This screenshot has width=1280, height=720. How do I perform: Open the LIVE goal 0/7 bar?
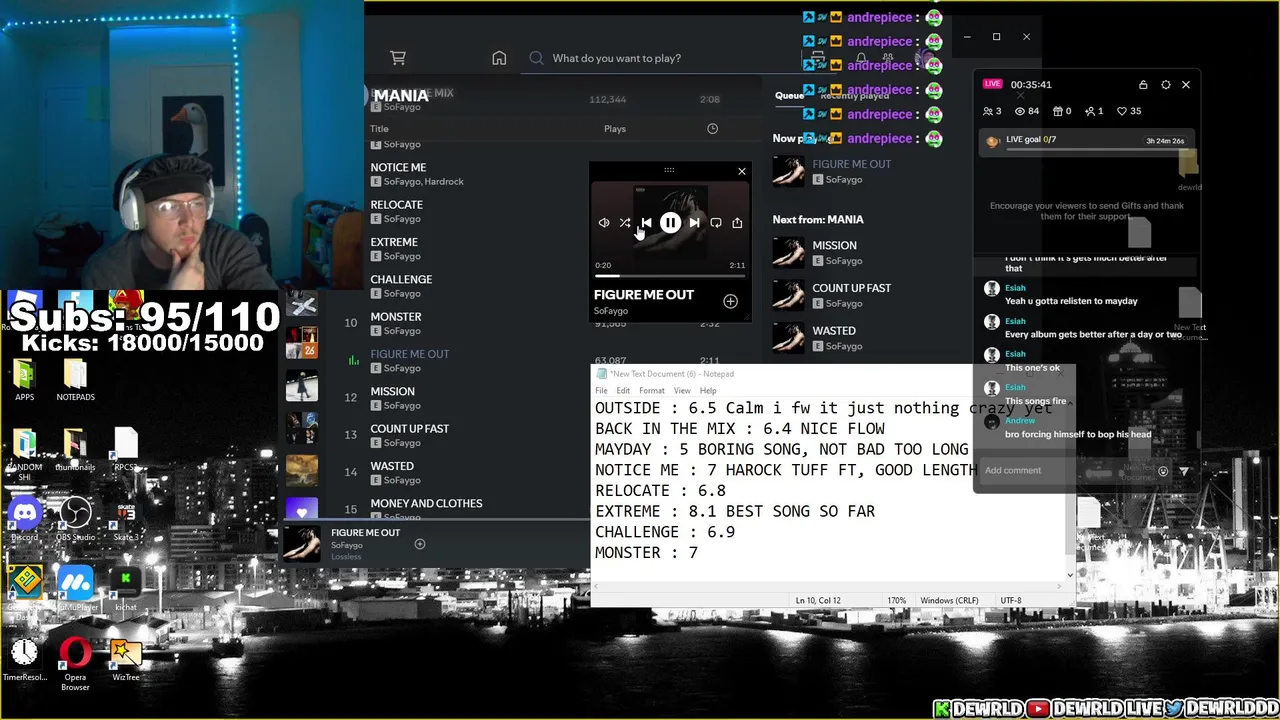point(1086,141)
